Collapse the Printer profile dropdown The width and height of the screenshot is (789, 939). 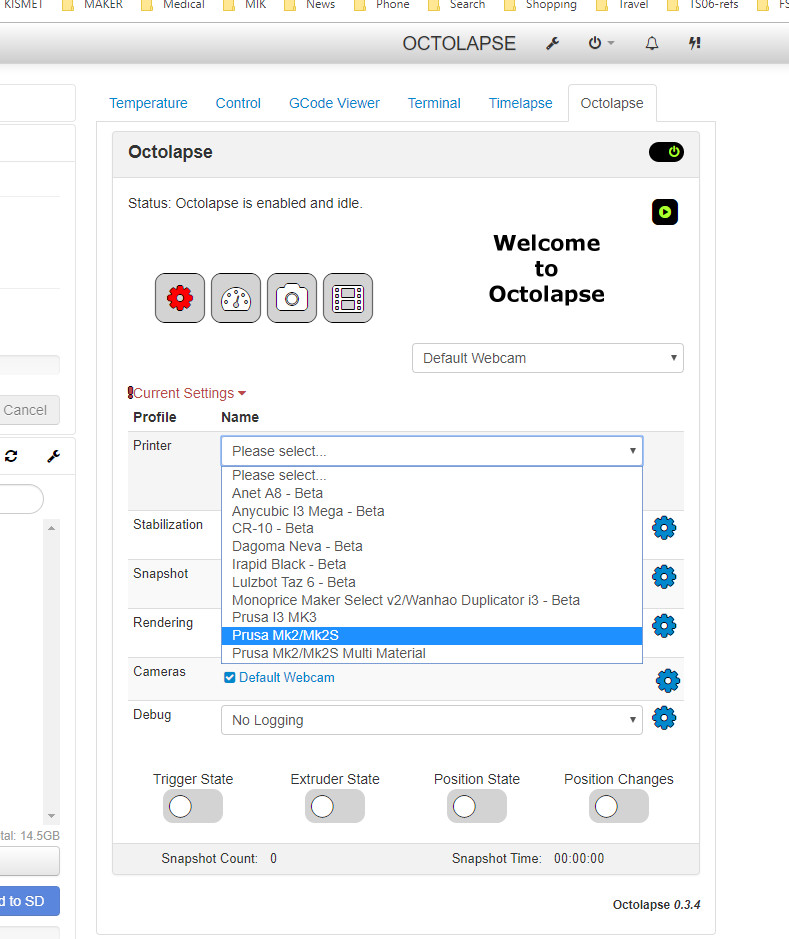[x=432, y=451]
